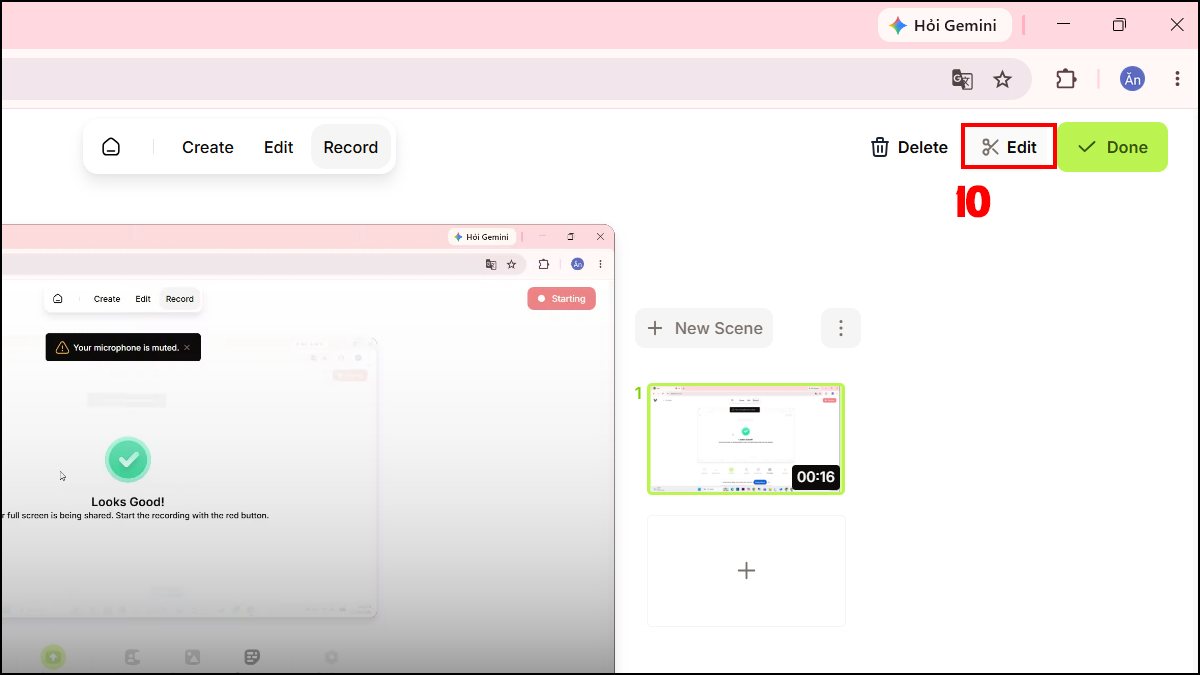The width and height of the screenshot is (1200, 675).
Task: Select scene 1 thumbnail
Action: pyautogui.click(x=746, y=439)
